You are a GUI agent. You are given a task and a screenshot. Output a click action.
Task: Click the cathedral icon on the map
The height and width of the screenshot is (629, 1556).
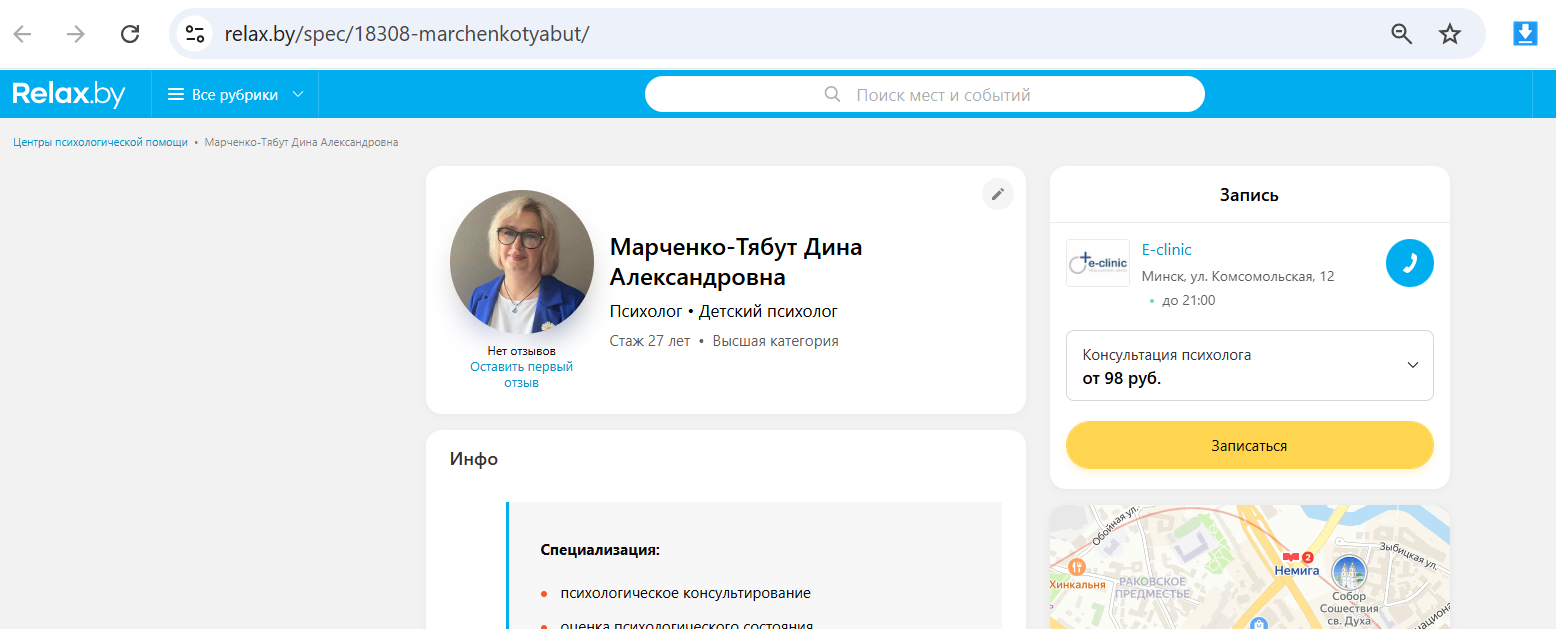pos(1349,573)
